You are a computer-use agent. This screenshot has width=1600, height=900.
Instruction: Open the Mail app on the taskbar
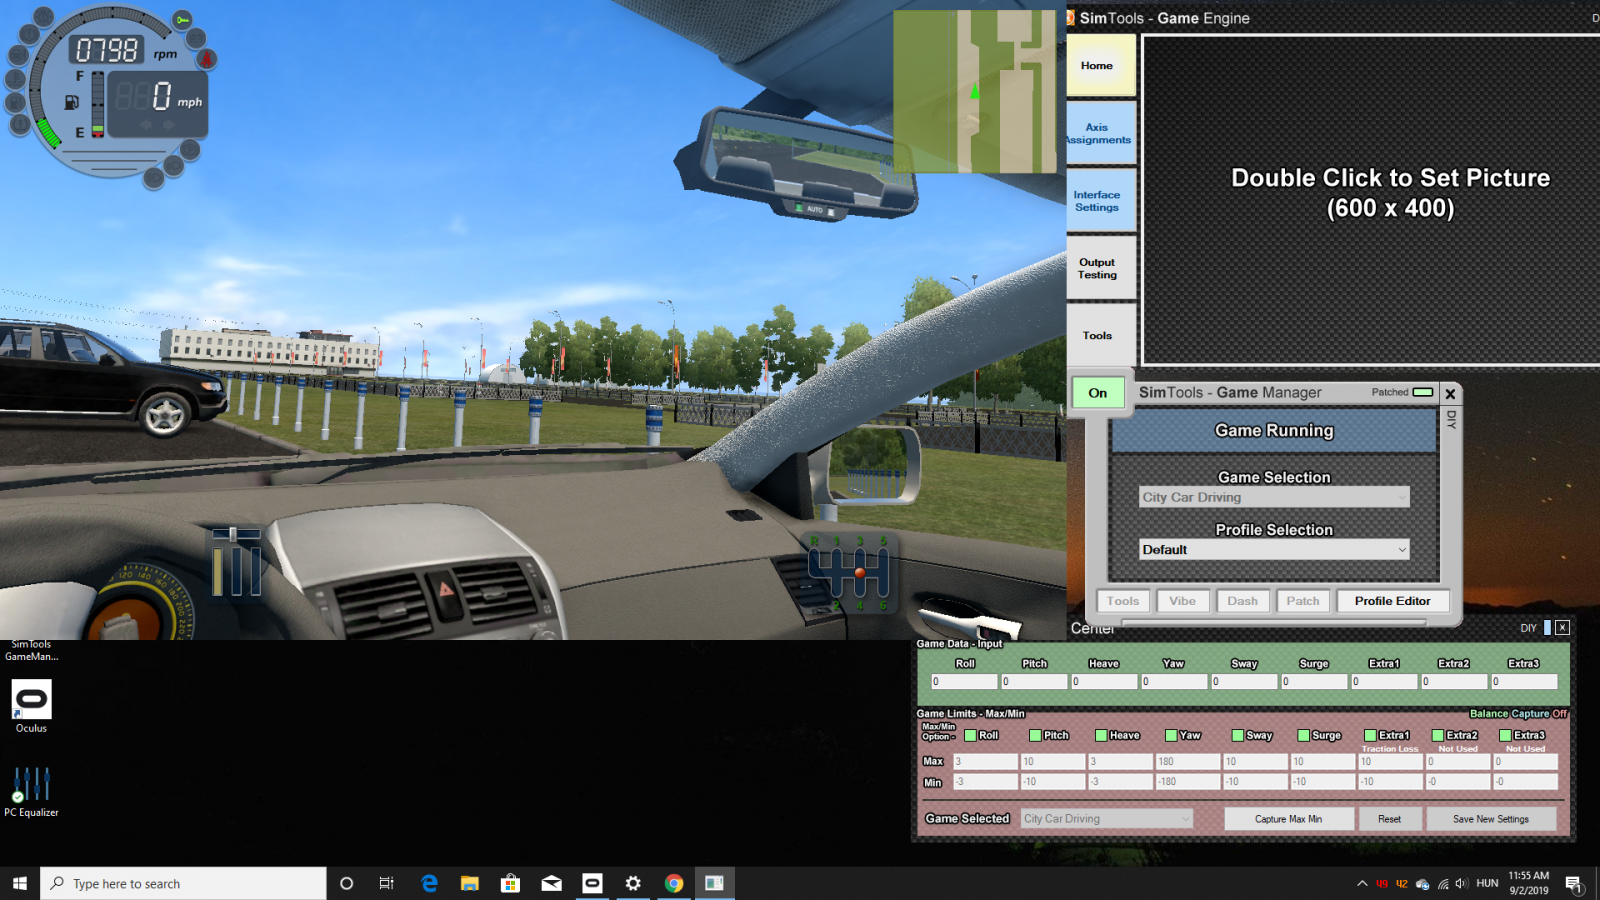coord(551,883)
